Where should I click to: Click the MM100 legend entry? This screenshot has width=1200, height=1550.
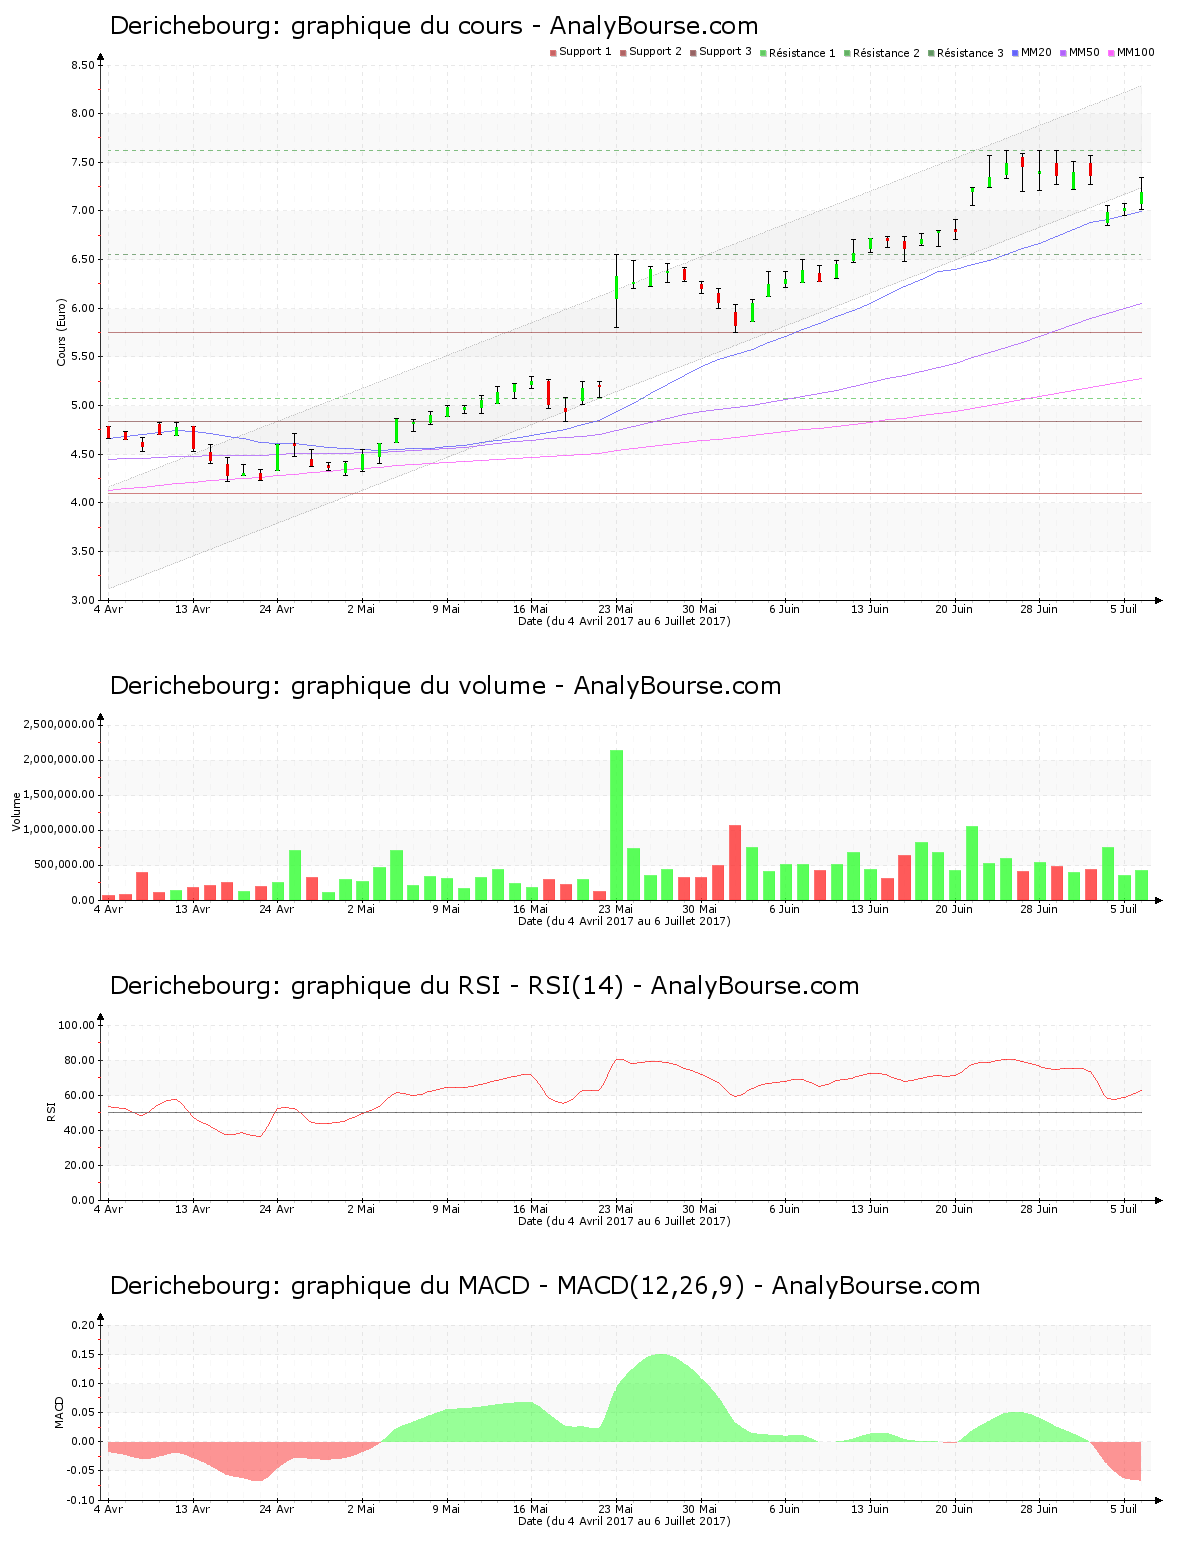click(x=1130, y=52)
